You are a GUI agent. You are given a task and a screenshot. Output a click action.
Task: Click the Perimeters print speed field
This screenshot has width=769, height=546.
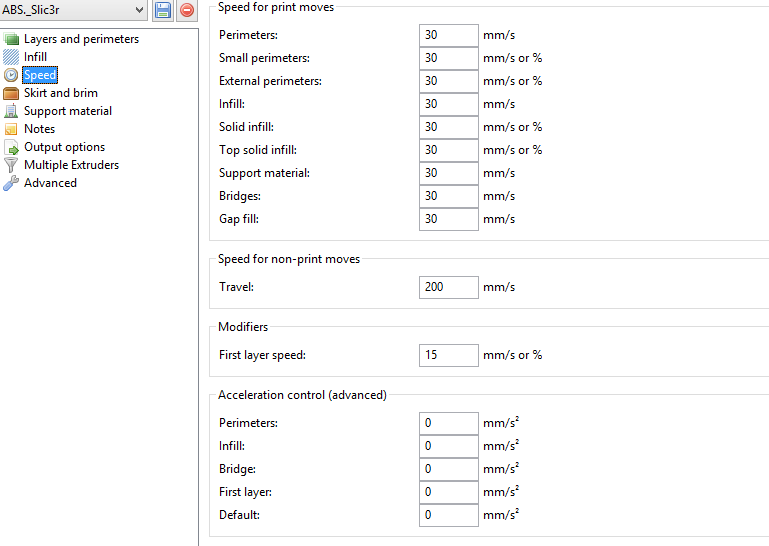coord(448,35)
